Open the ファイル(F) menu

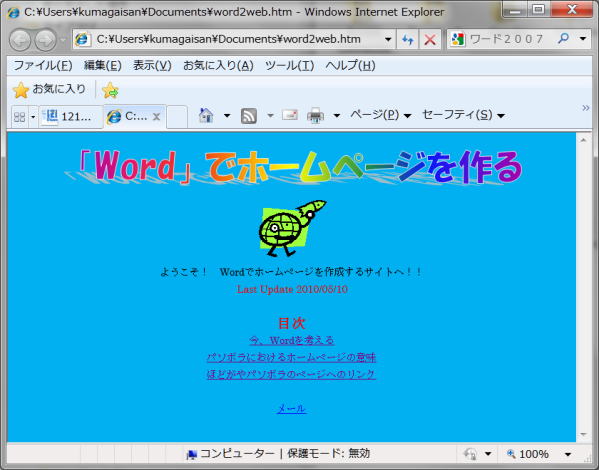pyautogui.click(x=43, y=66)
